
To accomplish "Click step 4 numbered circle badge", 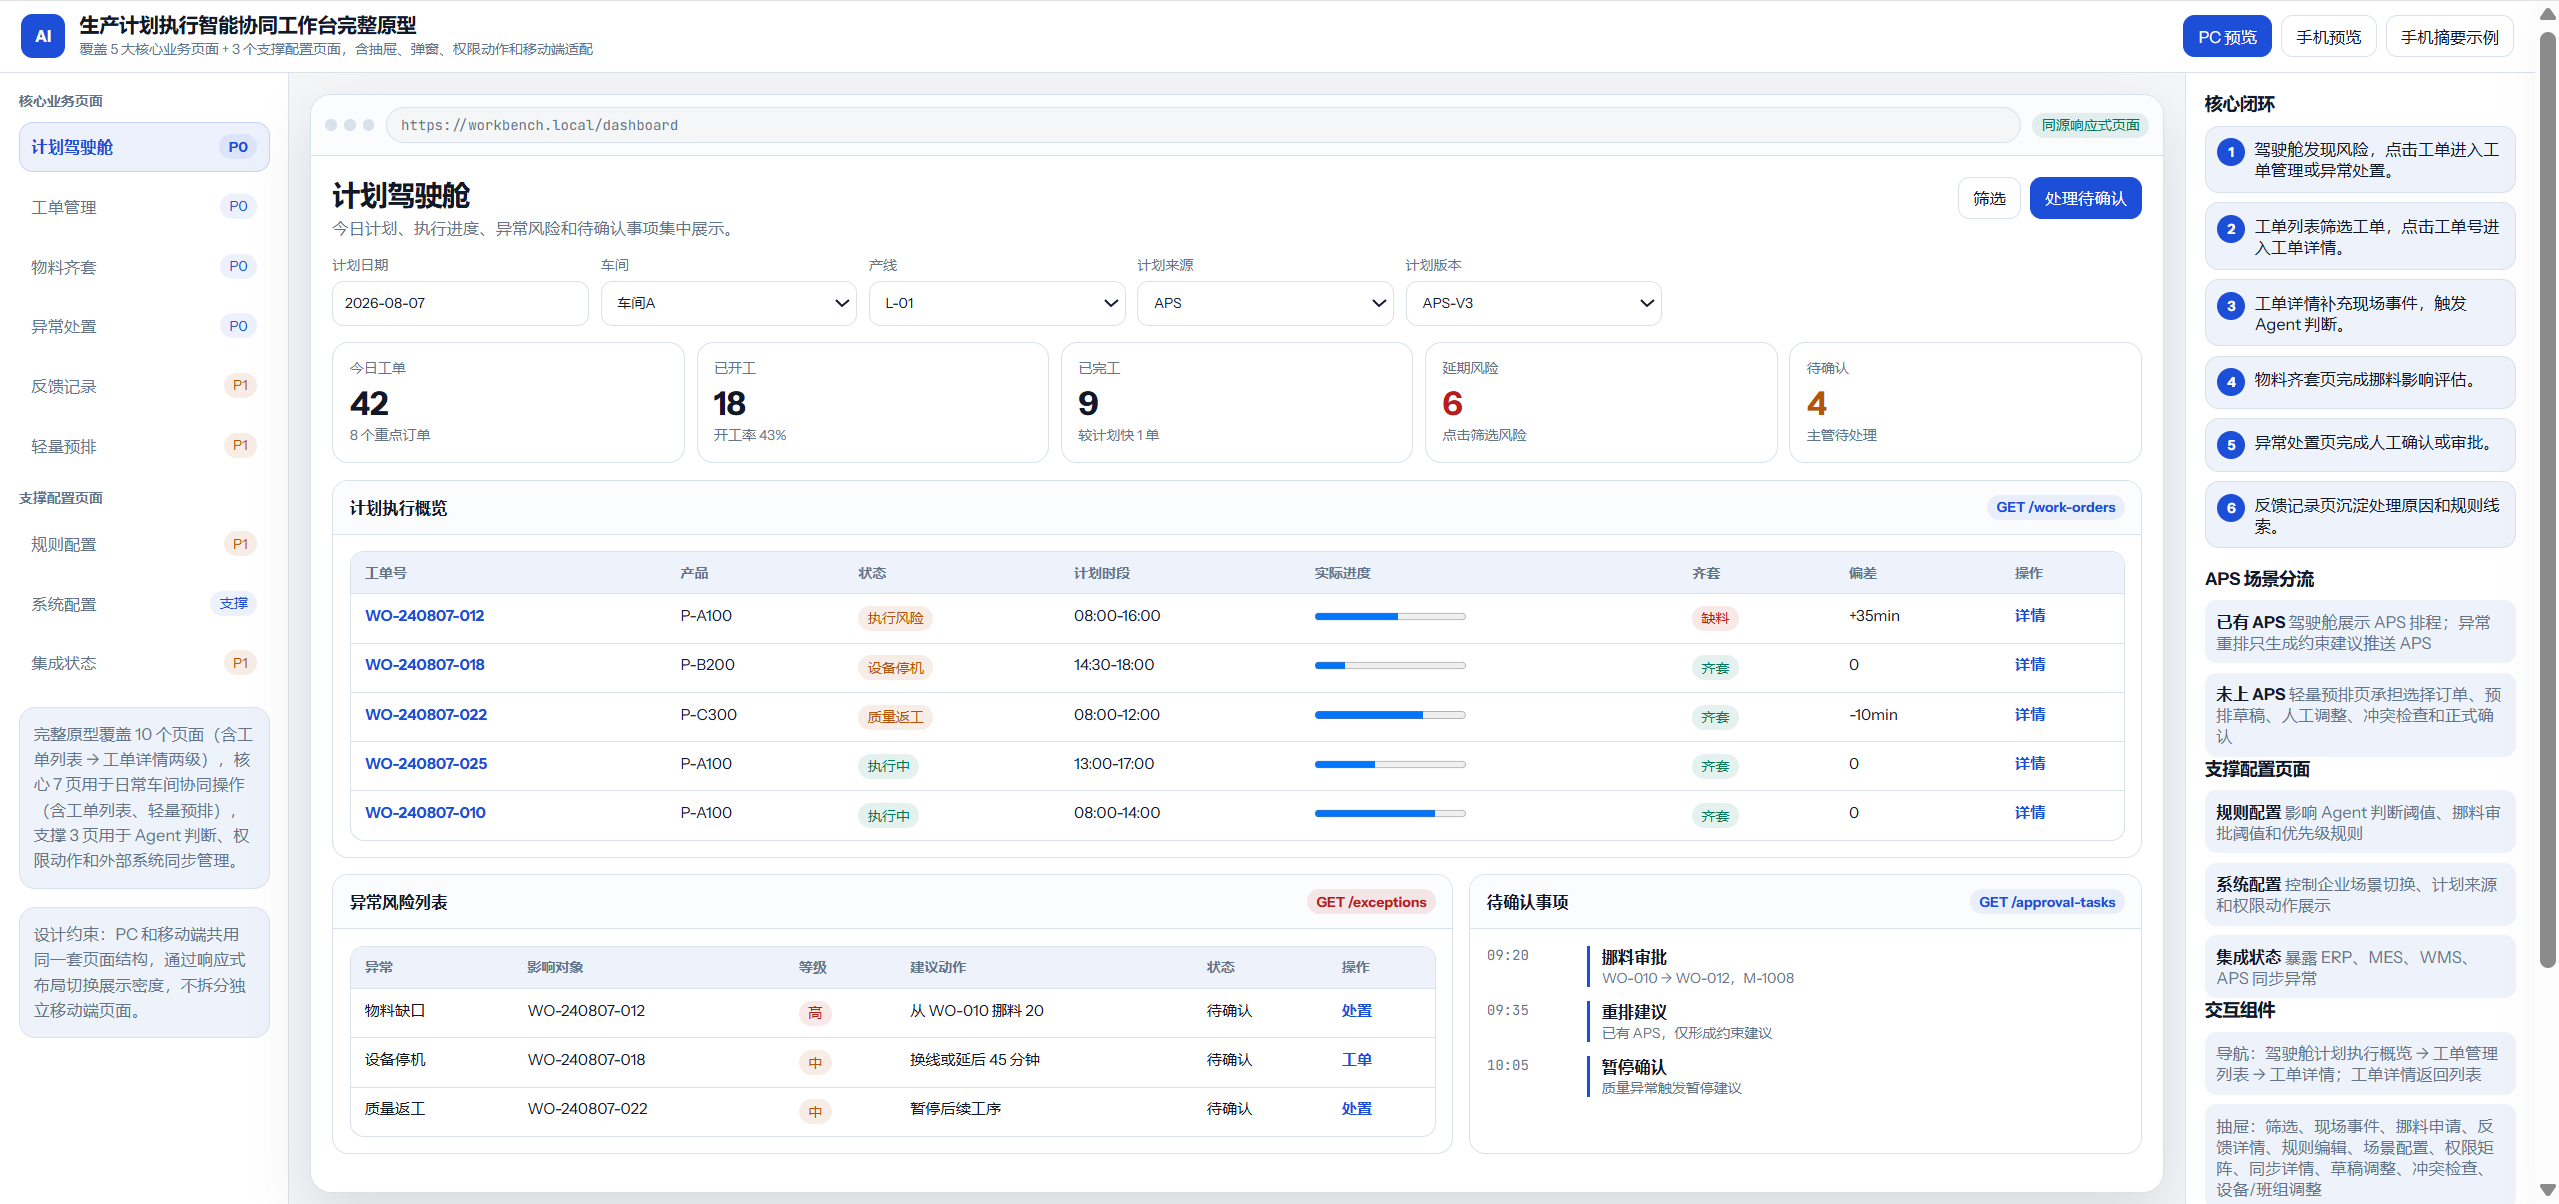I will (x=2230, y=382).
